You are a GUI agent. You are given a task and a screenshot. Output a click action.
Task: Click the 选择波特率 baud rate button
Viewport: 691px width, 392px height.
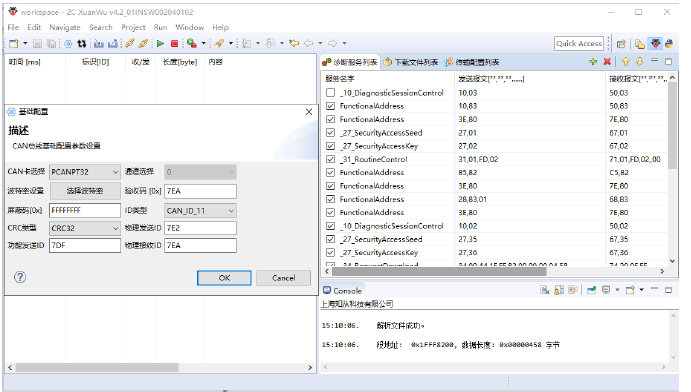[x=85, y=191]
